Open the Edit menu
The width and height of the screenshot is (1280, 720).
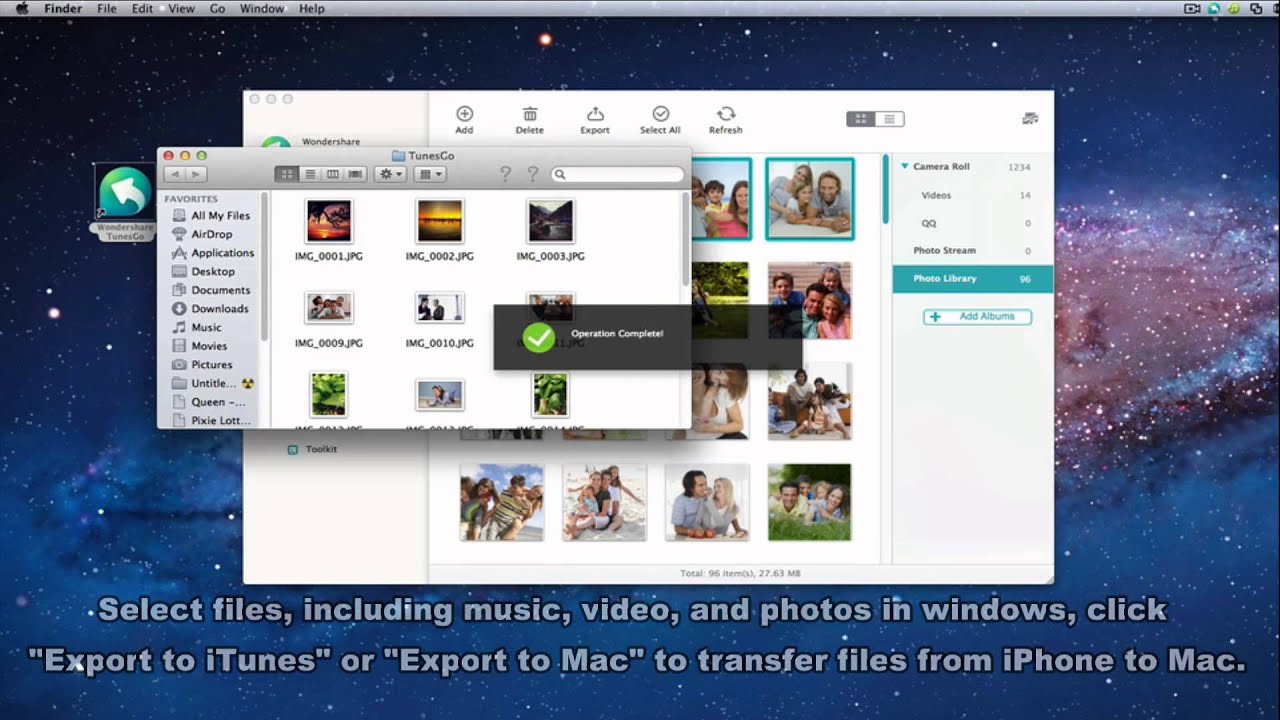(142, 8)
